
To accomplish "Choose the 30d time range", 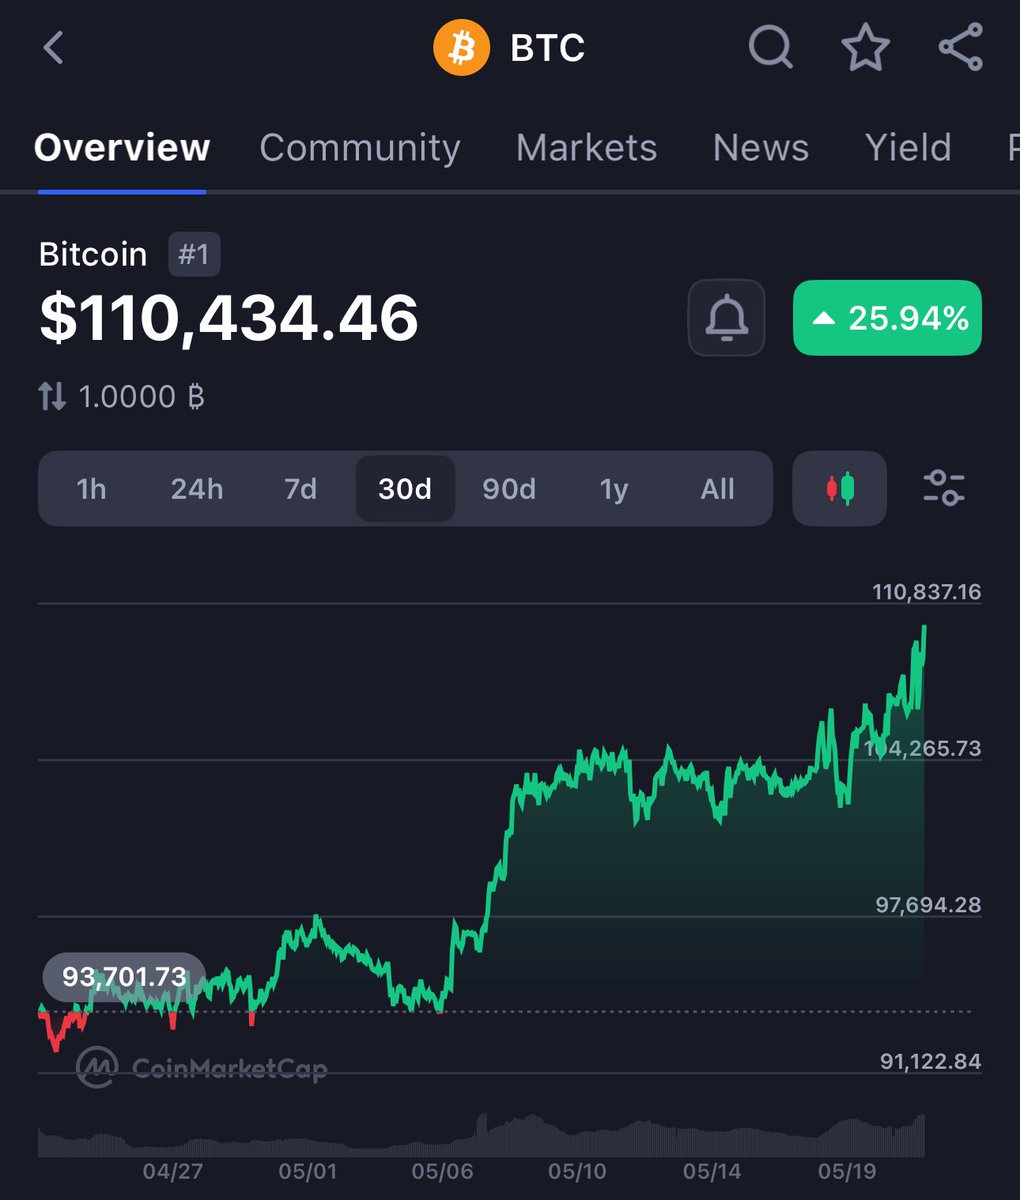I will coord(405,489).
